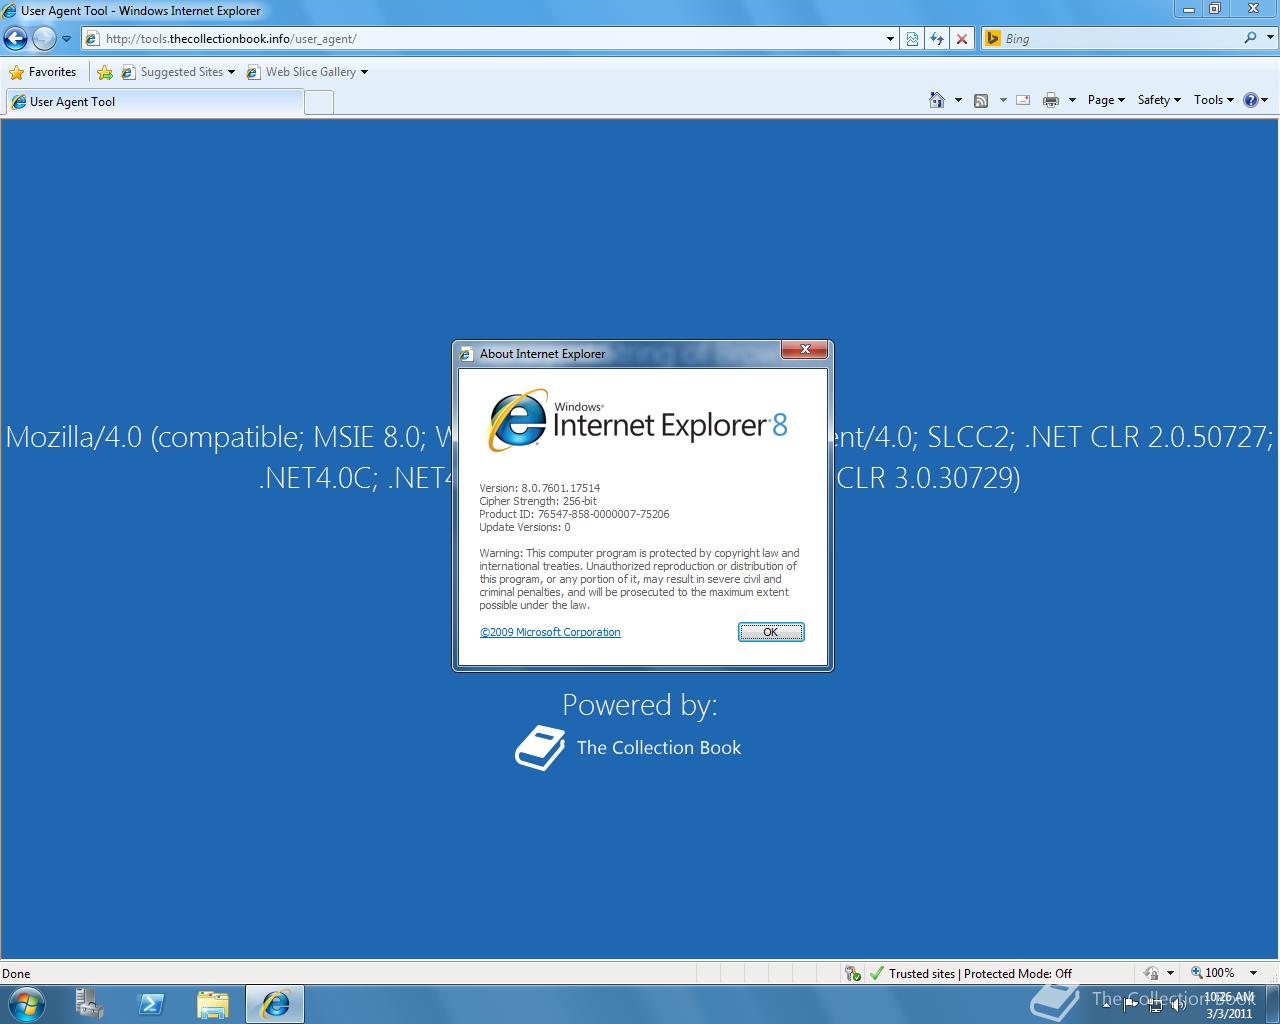This screenshot has width=1280, height=1024.
Task: Open the recent pages dropdown arrow
Action: pyautogui.click(x=66, y=39)
